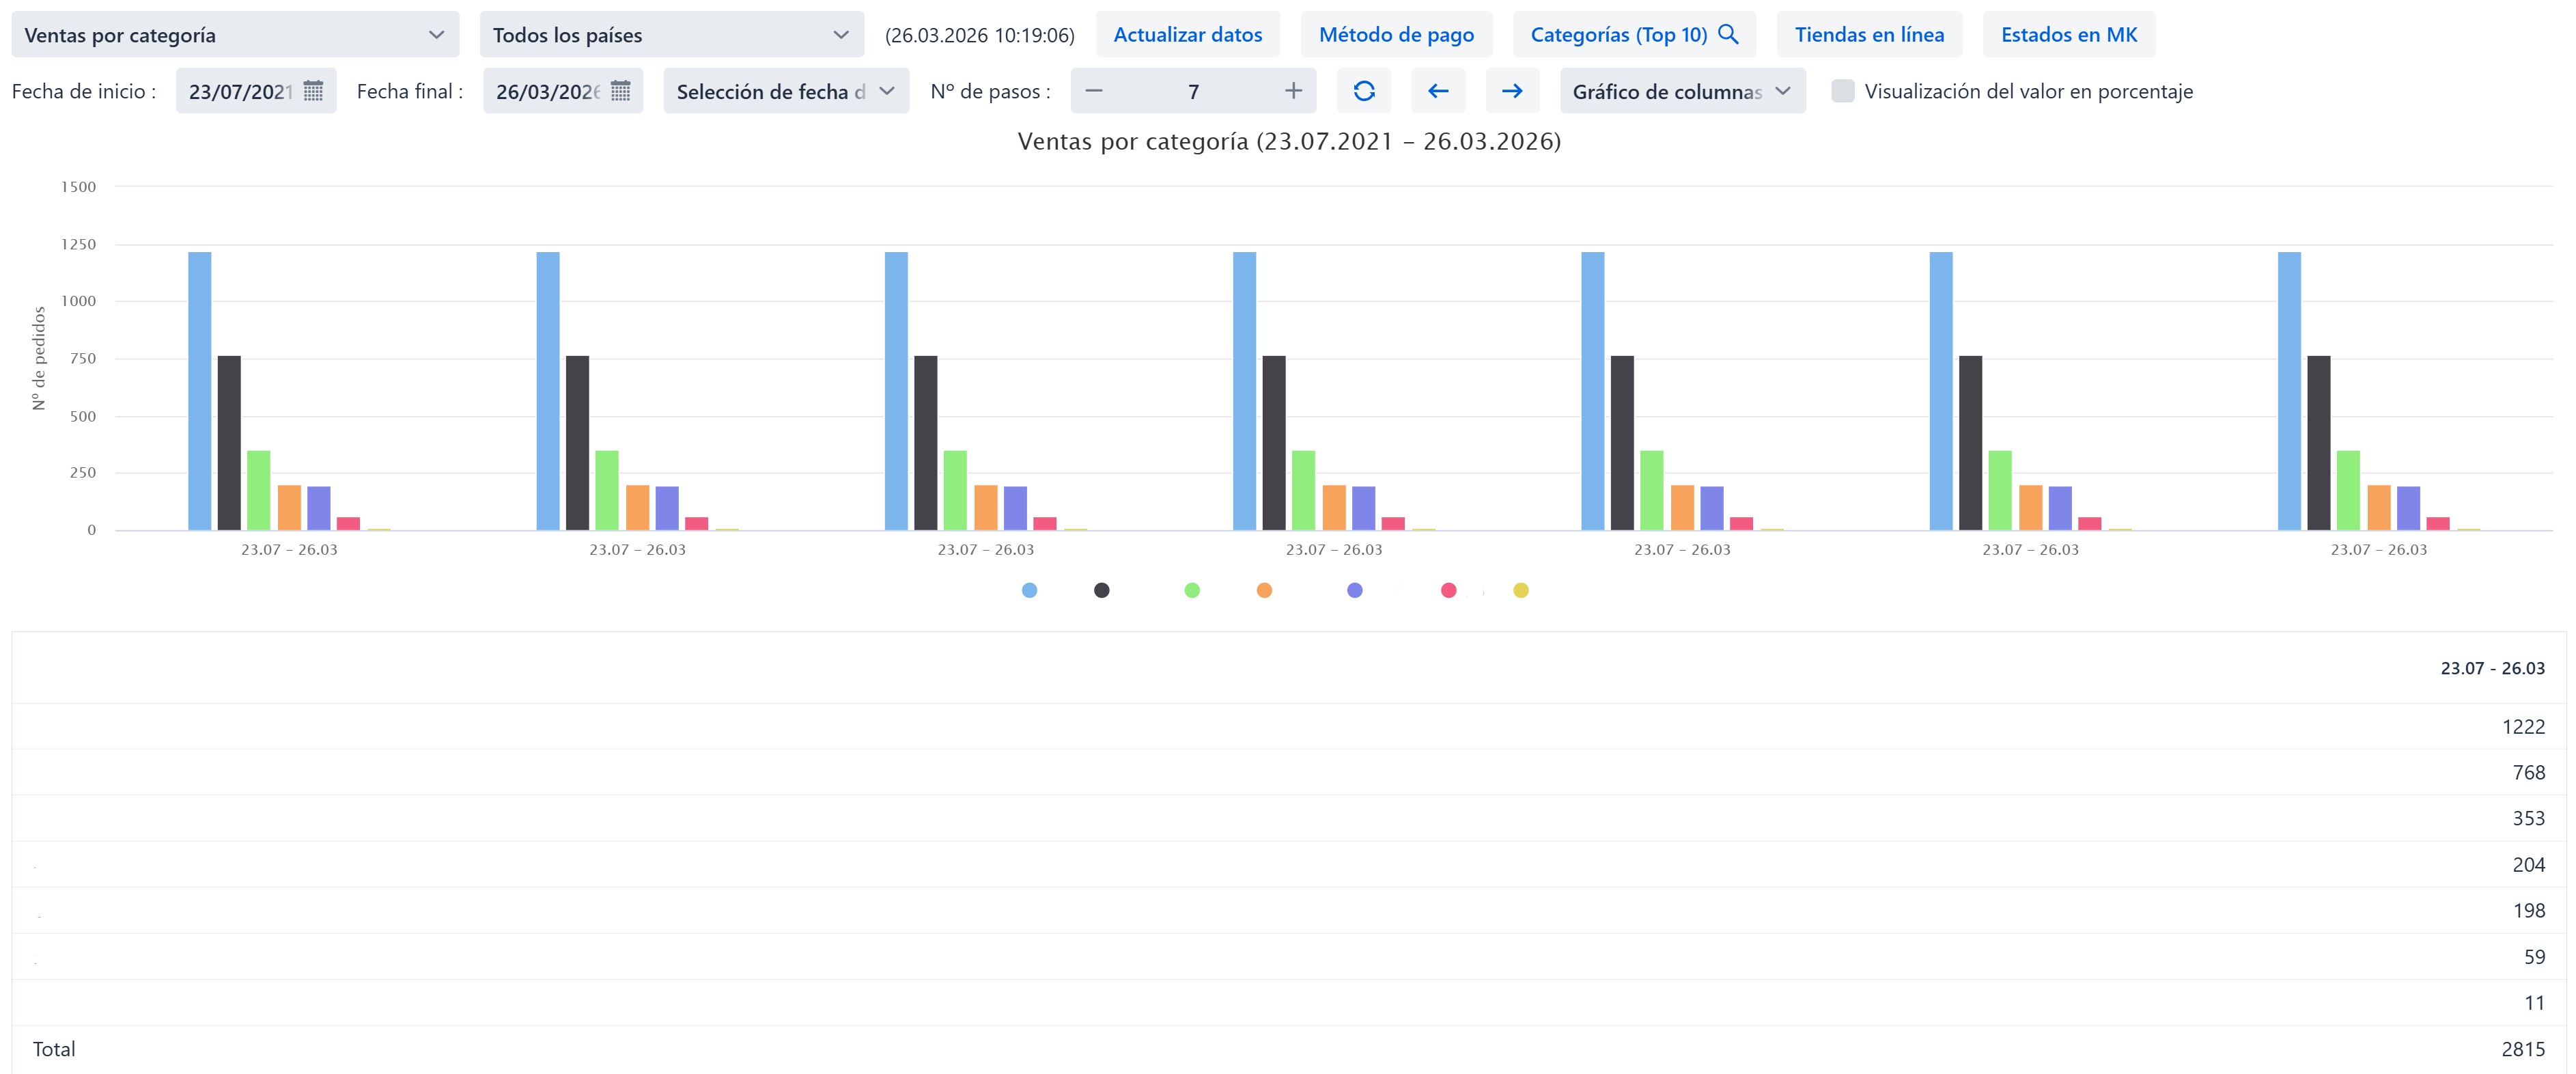Increase step count with plus button
Screen dimensions: 2576x1074
(1293, 91)
